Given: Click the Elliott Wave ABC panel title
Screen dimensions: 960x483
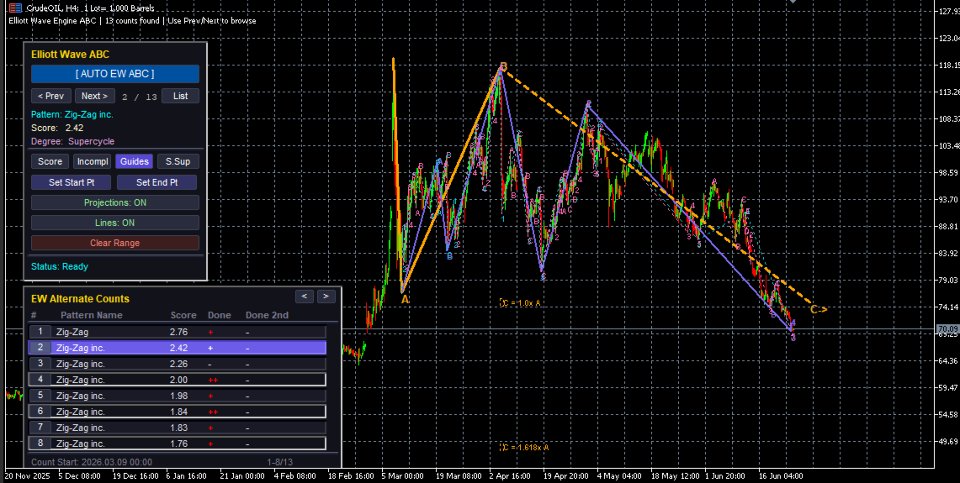Looking at the screenshot, I should [70, 54].
